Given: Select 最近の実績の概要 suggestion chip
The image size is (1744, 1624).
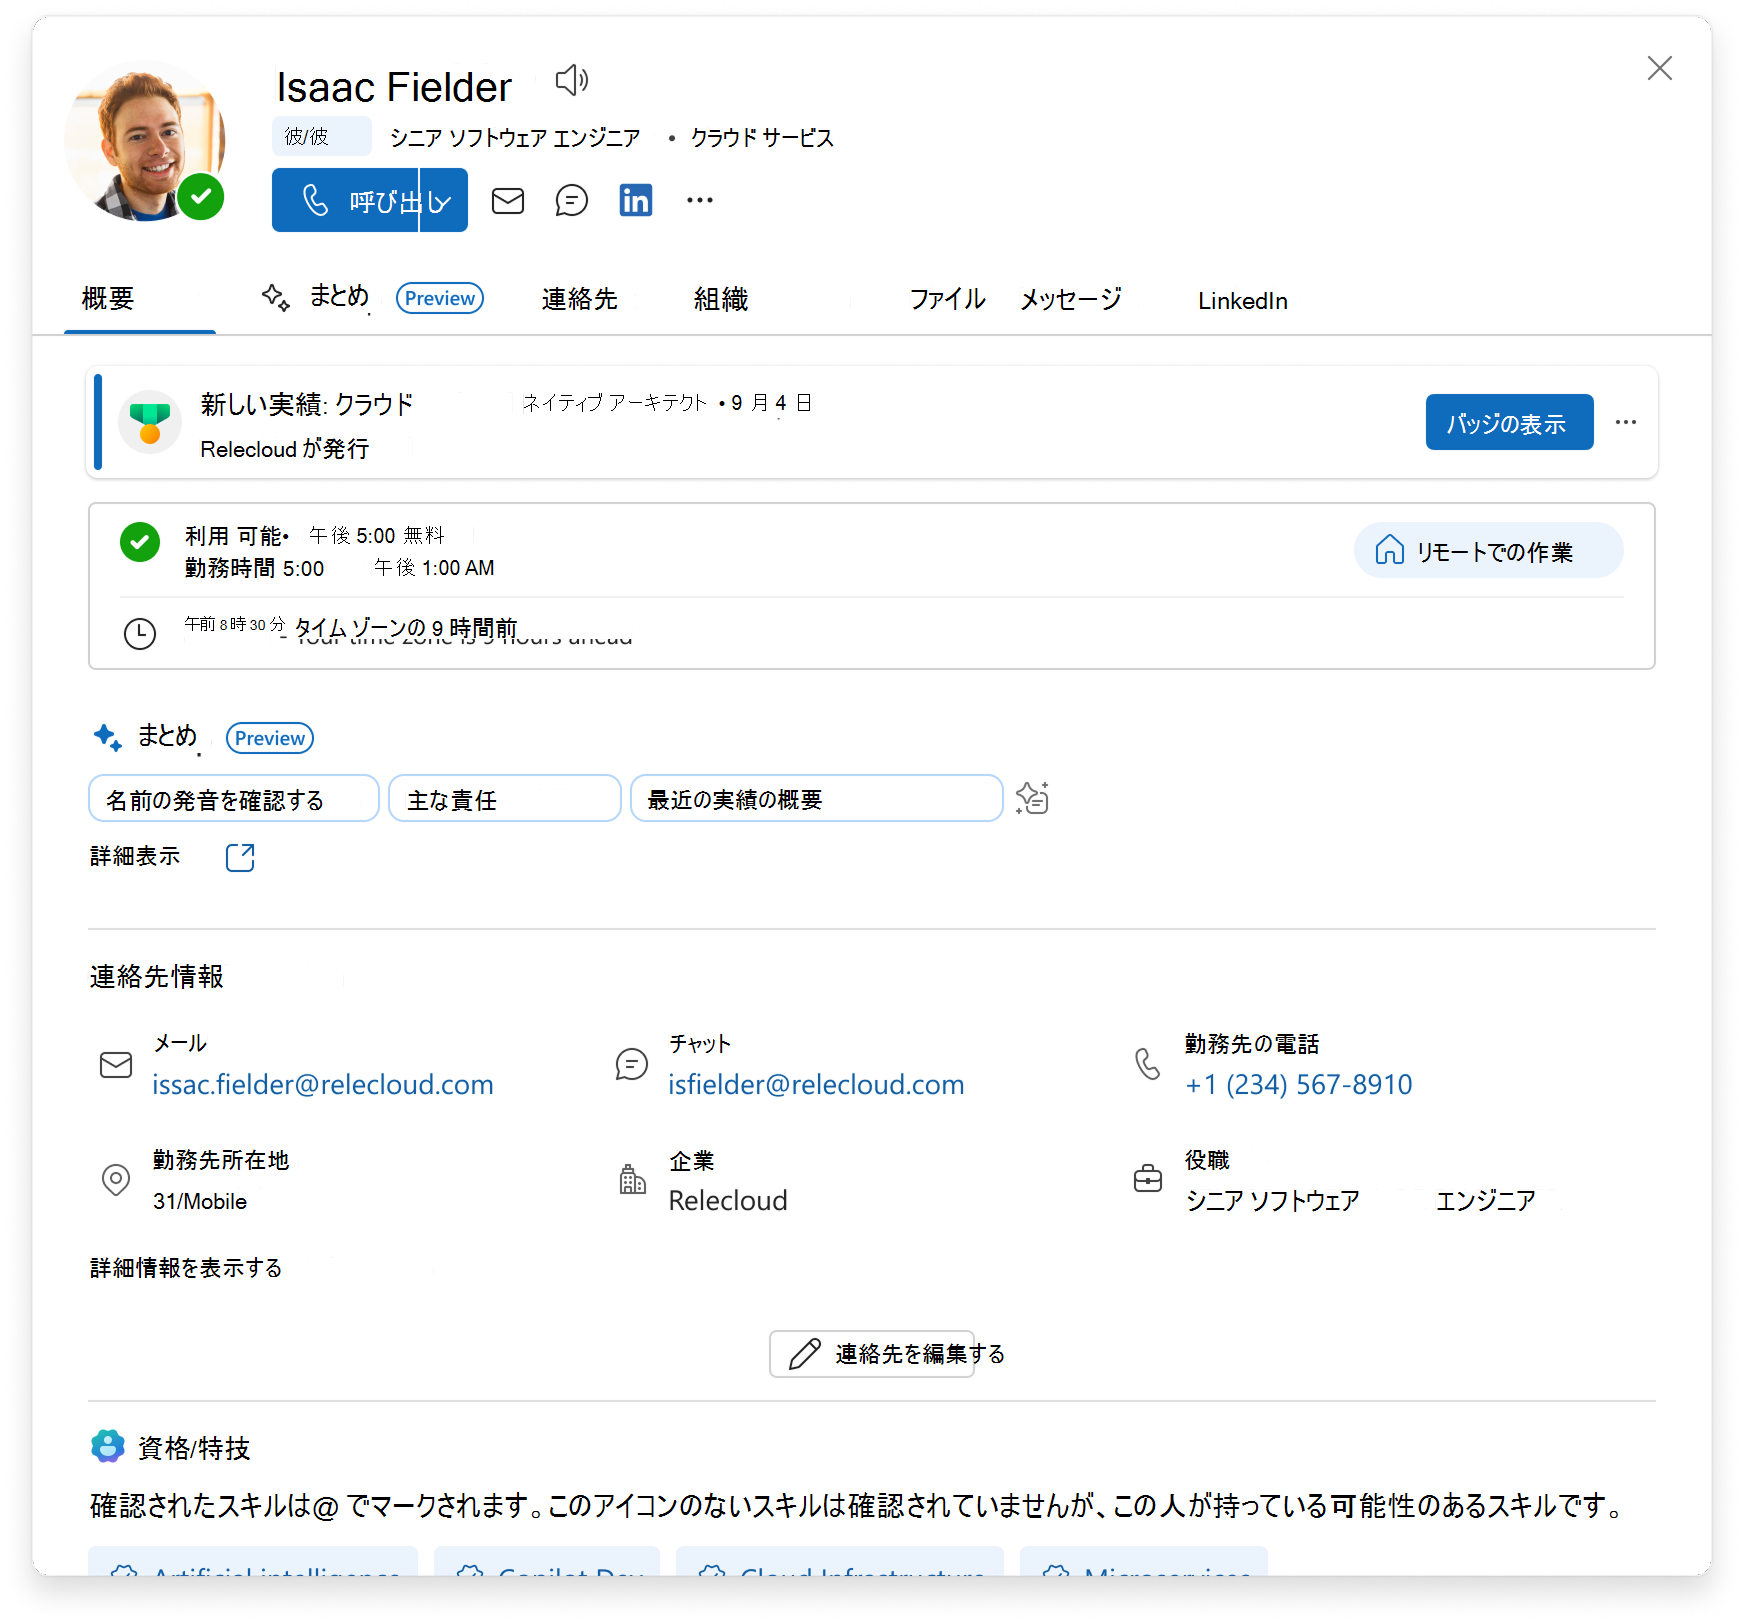Looking at the screenshot, I should tap(817, 798).
